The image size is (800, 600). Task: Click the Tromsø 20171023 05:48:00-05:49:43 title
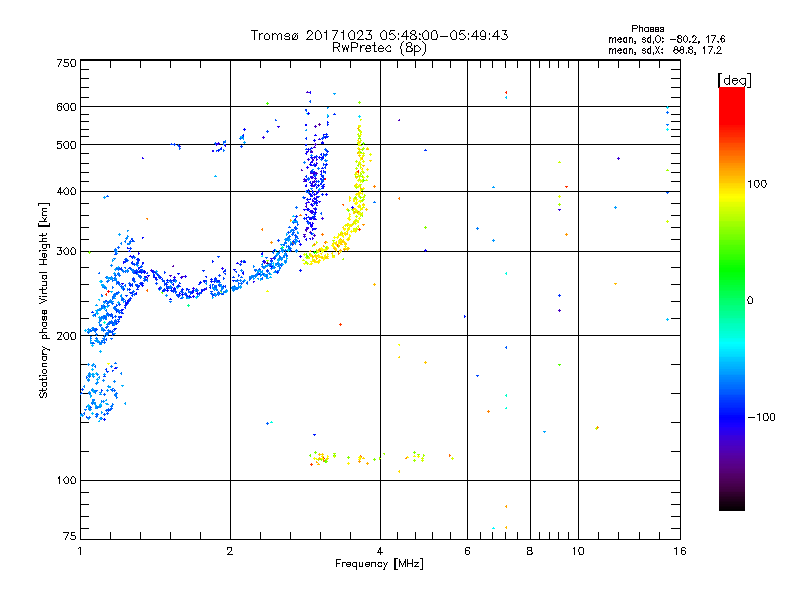coord(379,35)
